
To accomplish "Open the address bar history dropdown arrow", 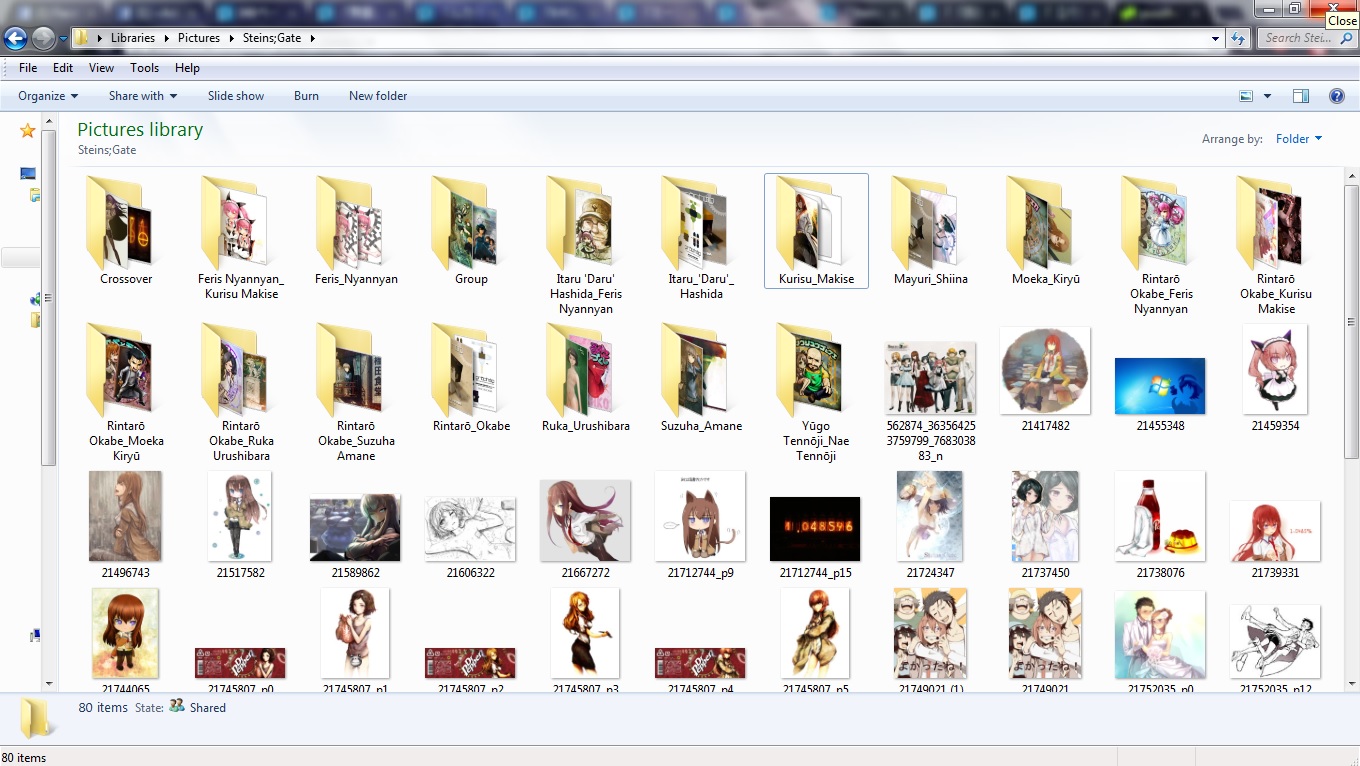I will click(1216, 38).
